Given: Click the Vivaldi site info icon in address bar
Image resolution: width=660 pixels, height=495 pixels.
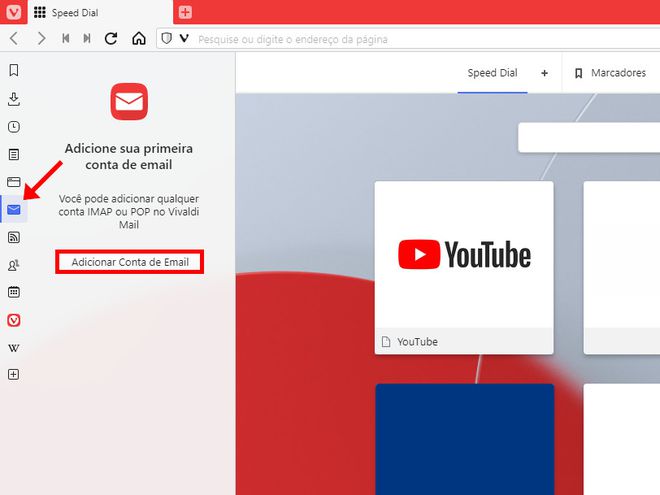Looking at the screenshot, I should pos(184,39).
